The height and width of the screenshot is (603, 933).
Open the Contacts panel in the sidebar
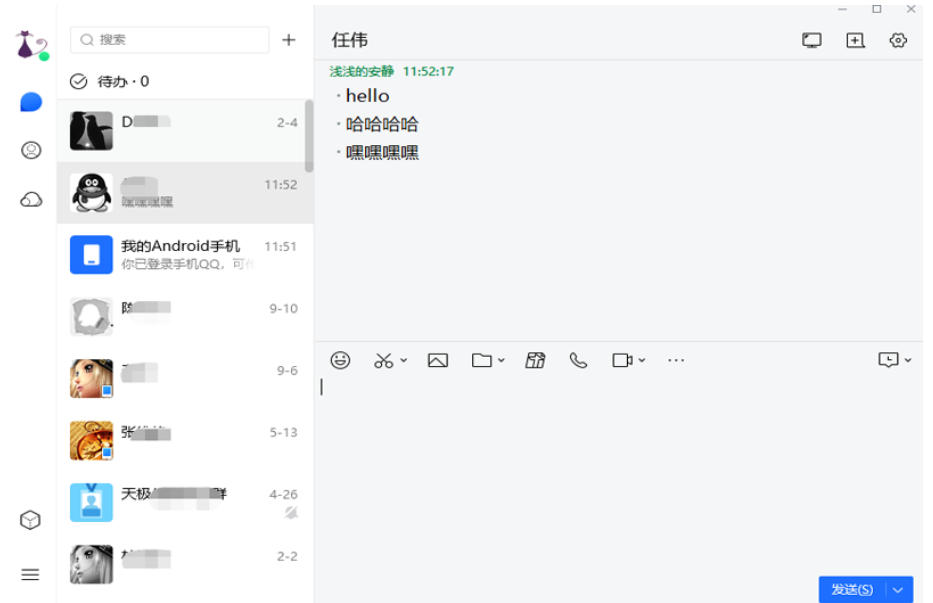point(30,147)
